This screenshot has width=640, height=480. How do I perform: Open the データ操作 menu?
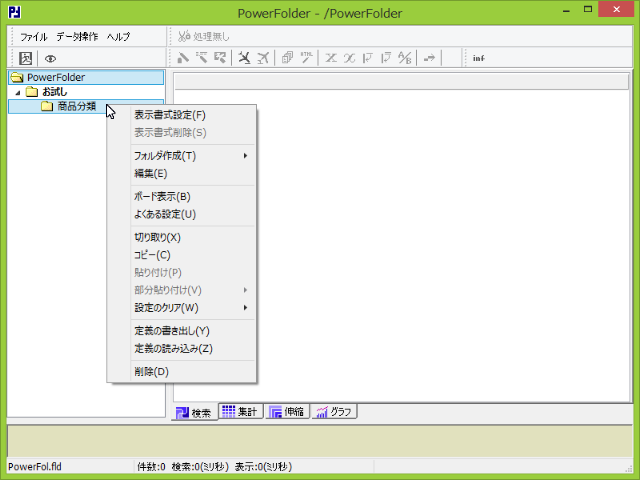(x=77, y=37)
